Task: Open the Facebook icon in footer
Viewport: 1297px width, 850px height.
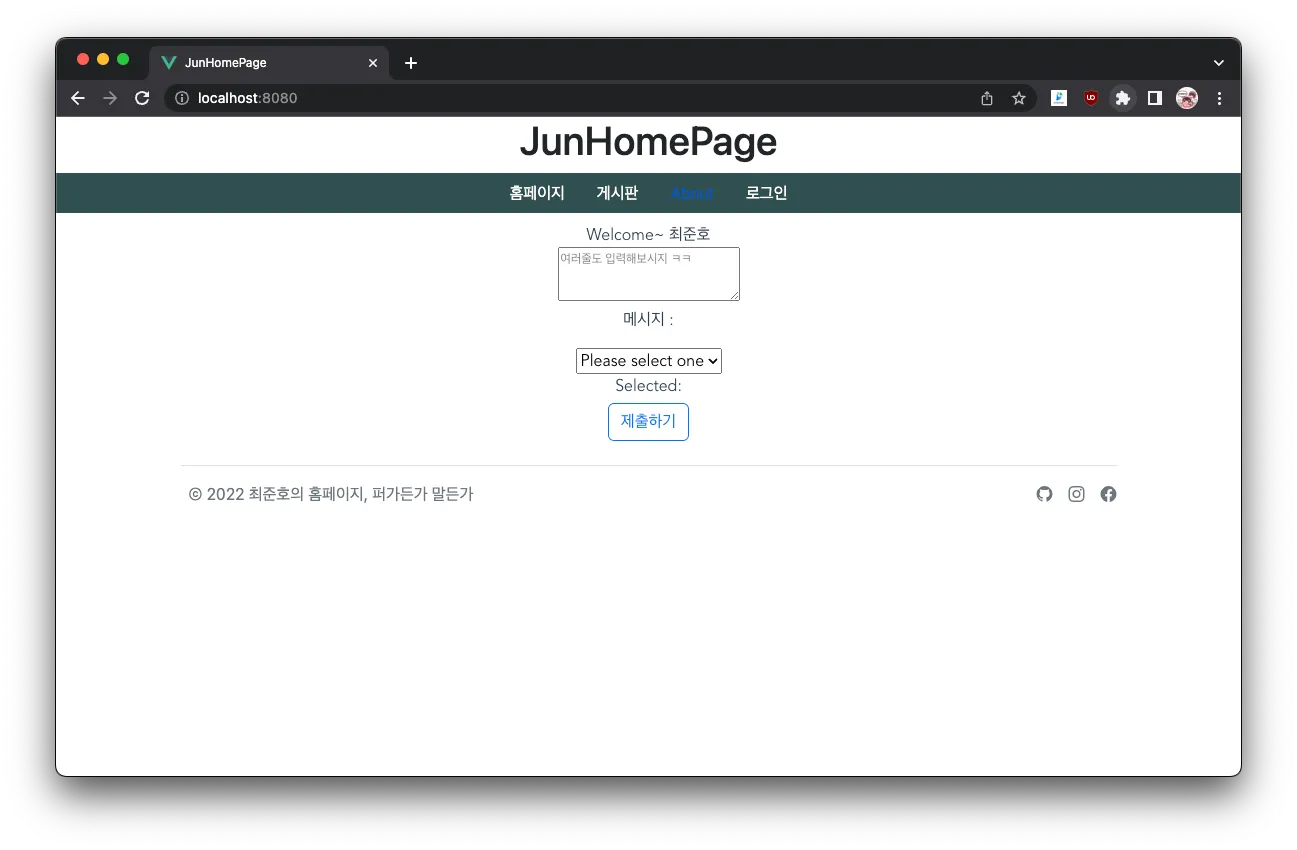Action: (x=1108, y=494)
